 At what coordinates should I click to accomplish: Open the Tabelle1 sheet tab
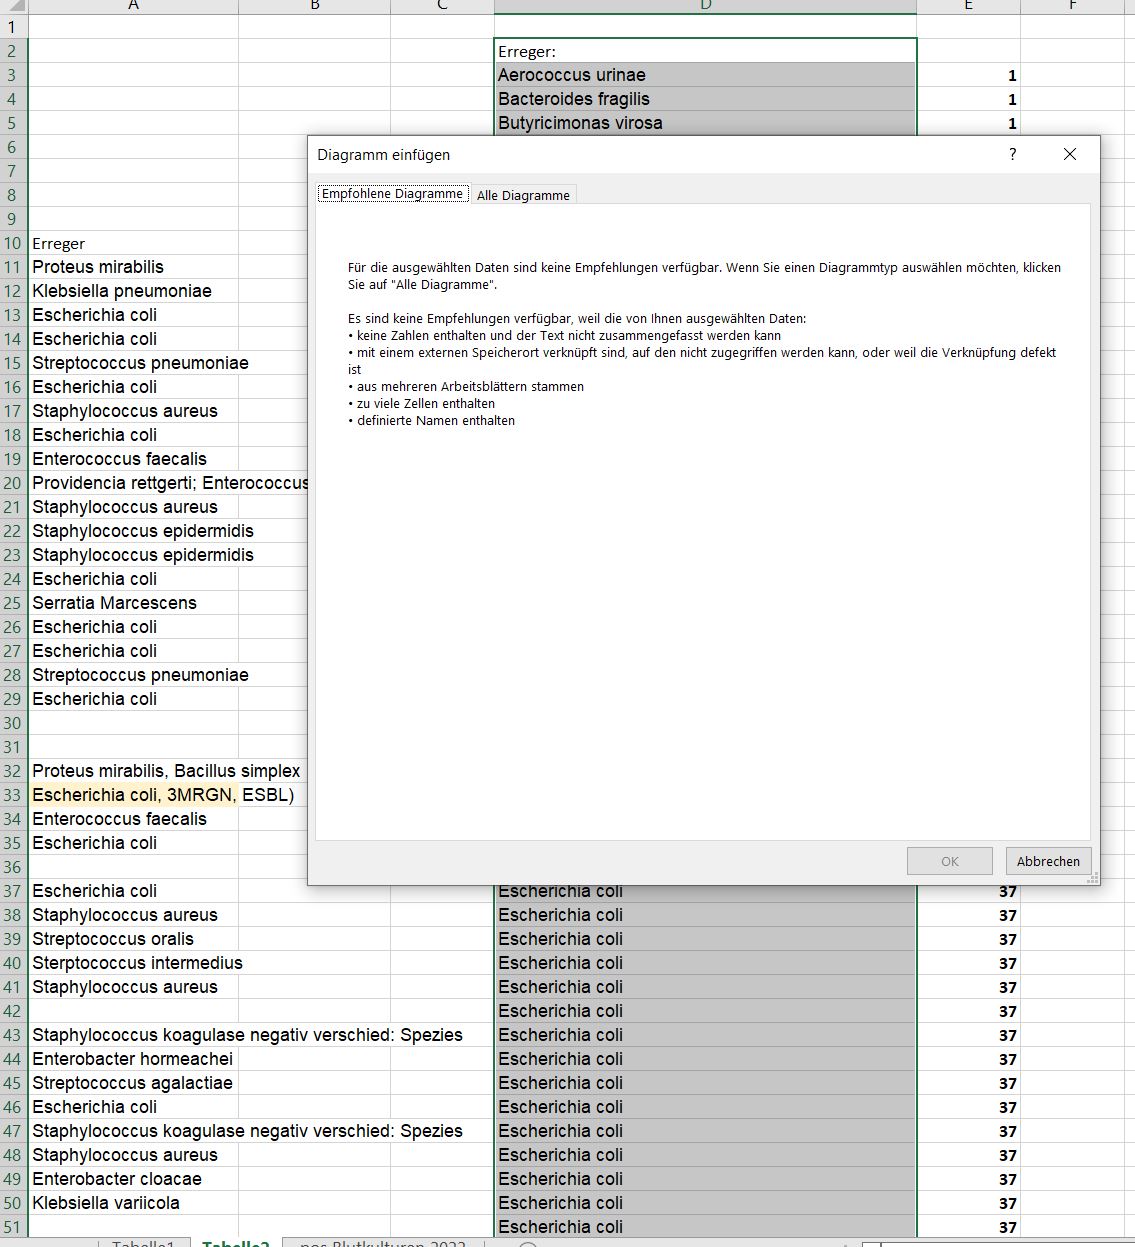click(143, 1243)
